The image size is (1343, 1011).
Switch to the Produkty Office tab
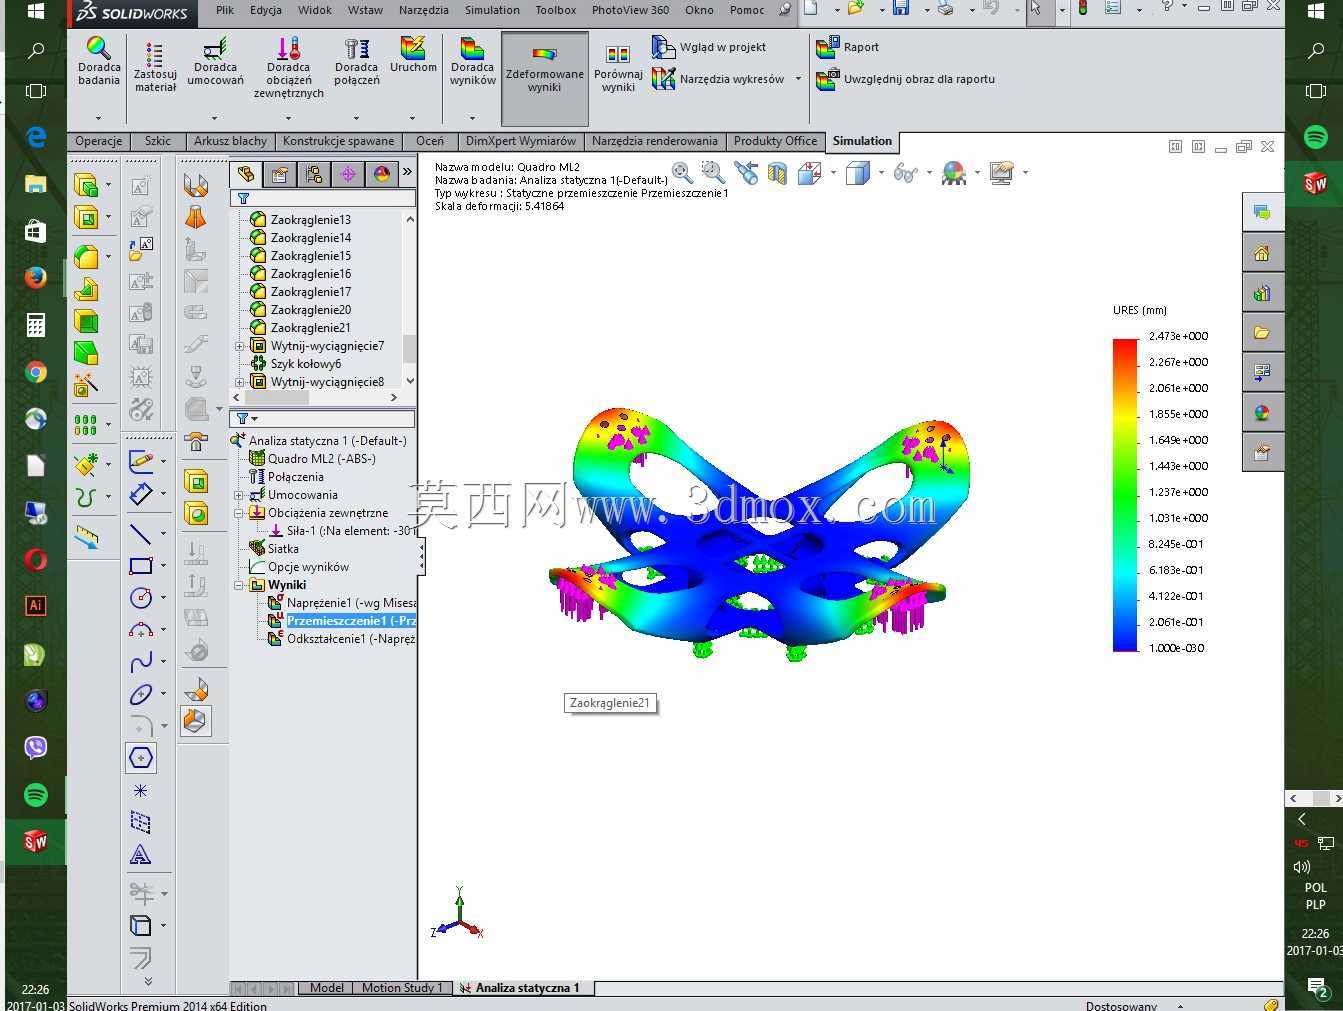click(775, 141)
